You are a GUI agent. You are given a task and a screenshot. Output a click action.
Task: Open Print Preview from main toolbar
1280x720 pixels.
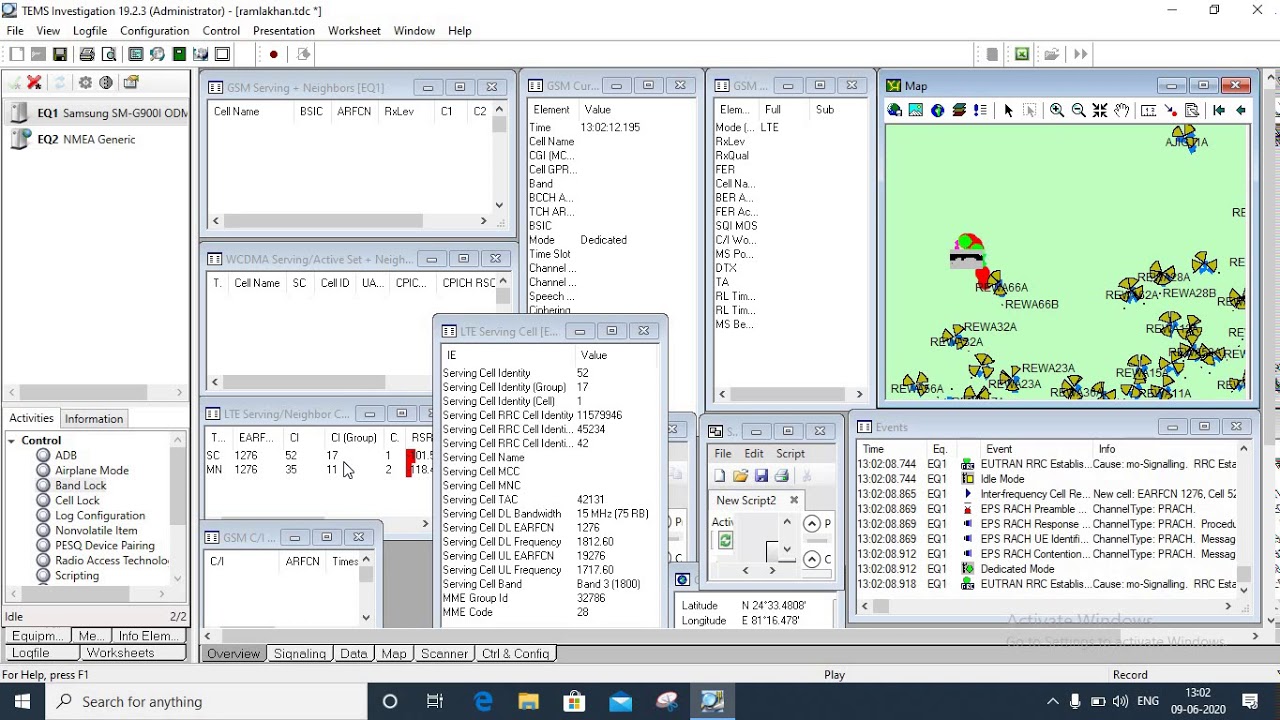click(x=109, y=54)
